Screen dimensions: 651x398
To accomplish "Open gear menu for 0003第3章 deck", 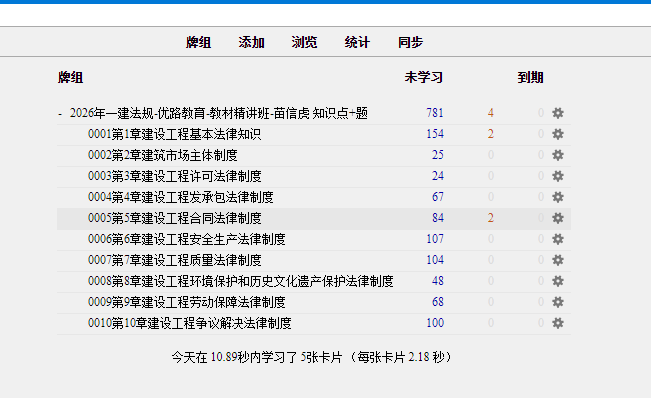I will (x=558, y=176).
